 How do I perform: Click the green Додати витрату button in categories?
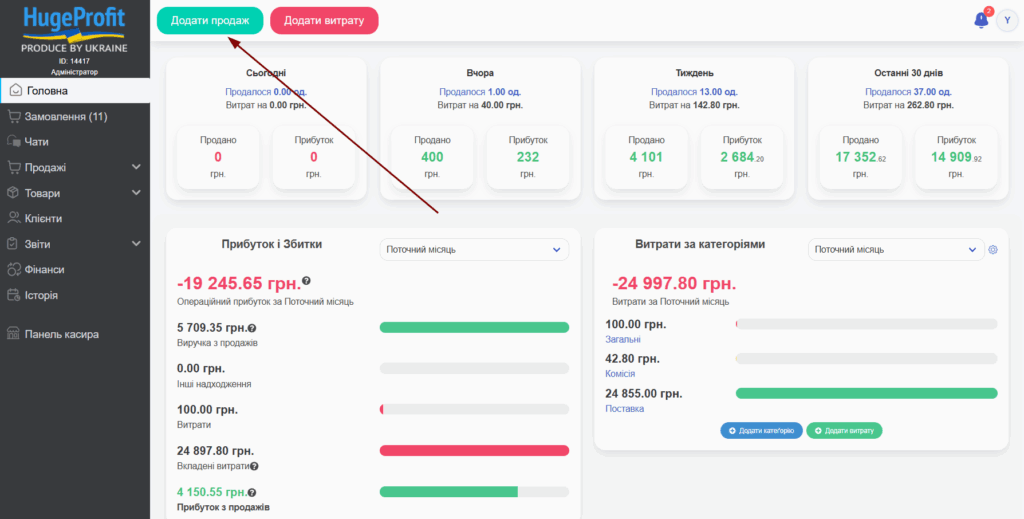click(844, 431)
